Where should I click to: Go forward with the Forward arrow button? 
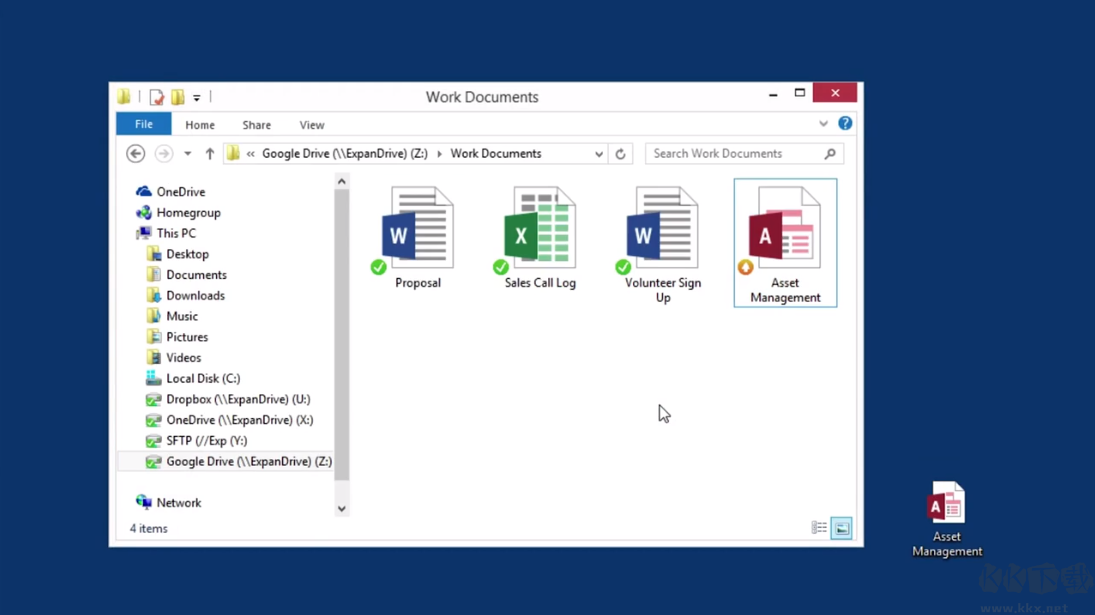pyautogui.click(x=163, y=154)
